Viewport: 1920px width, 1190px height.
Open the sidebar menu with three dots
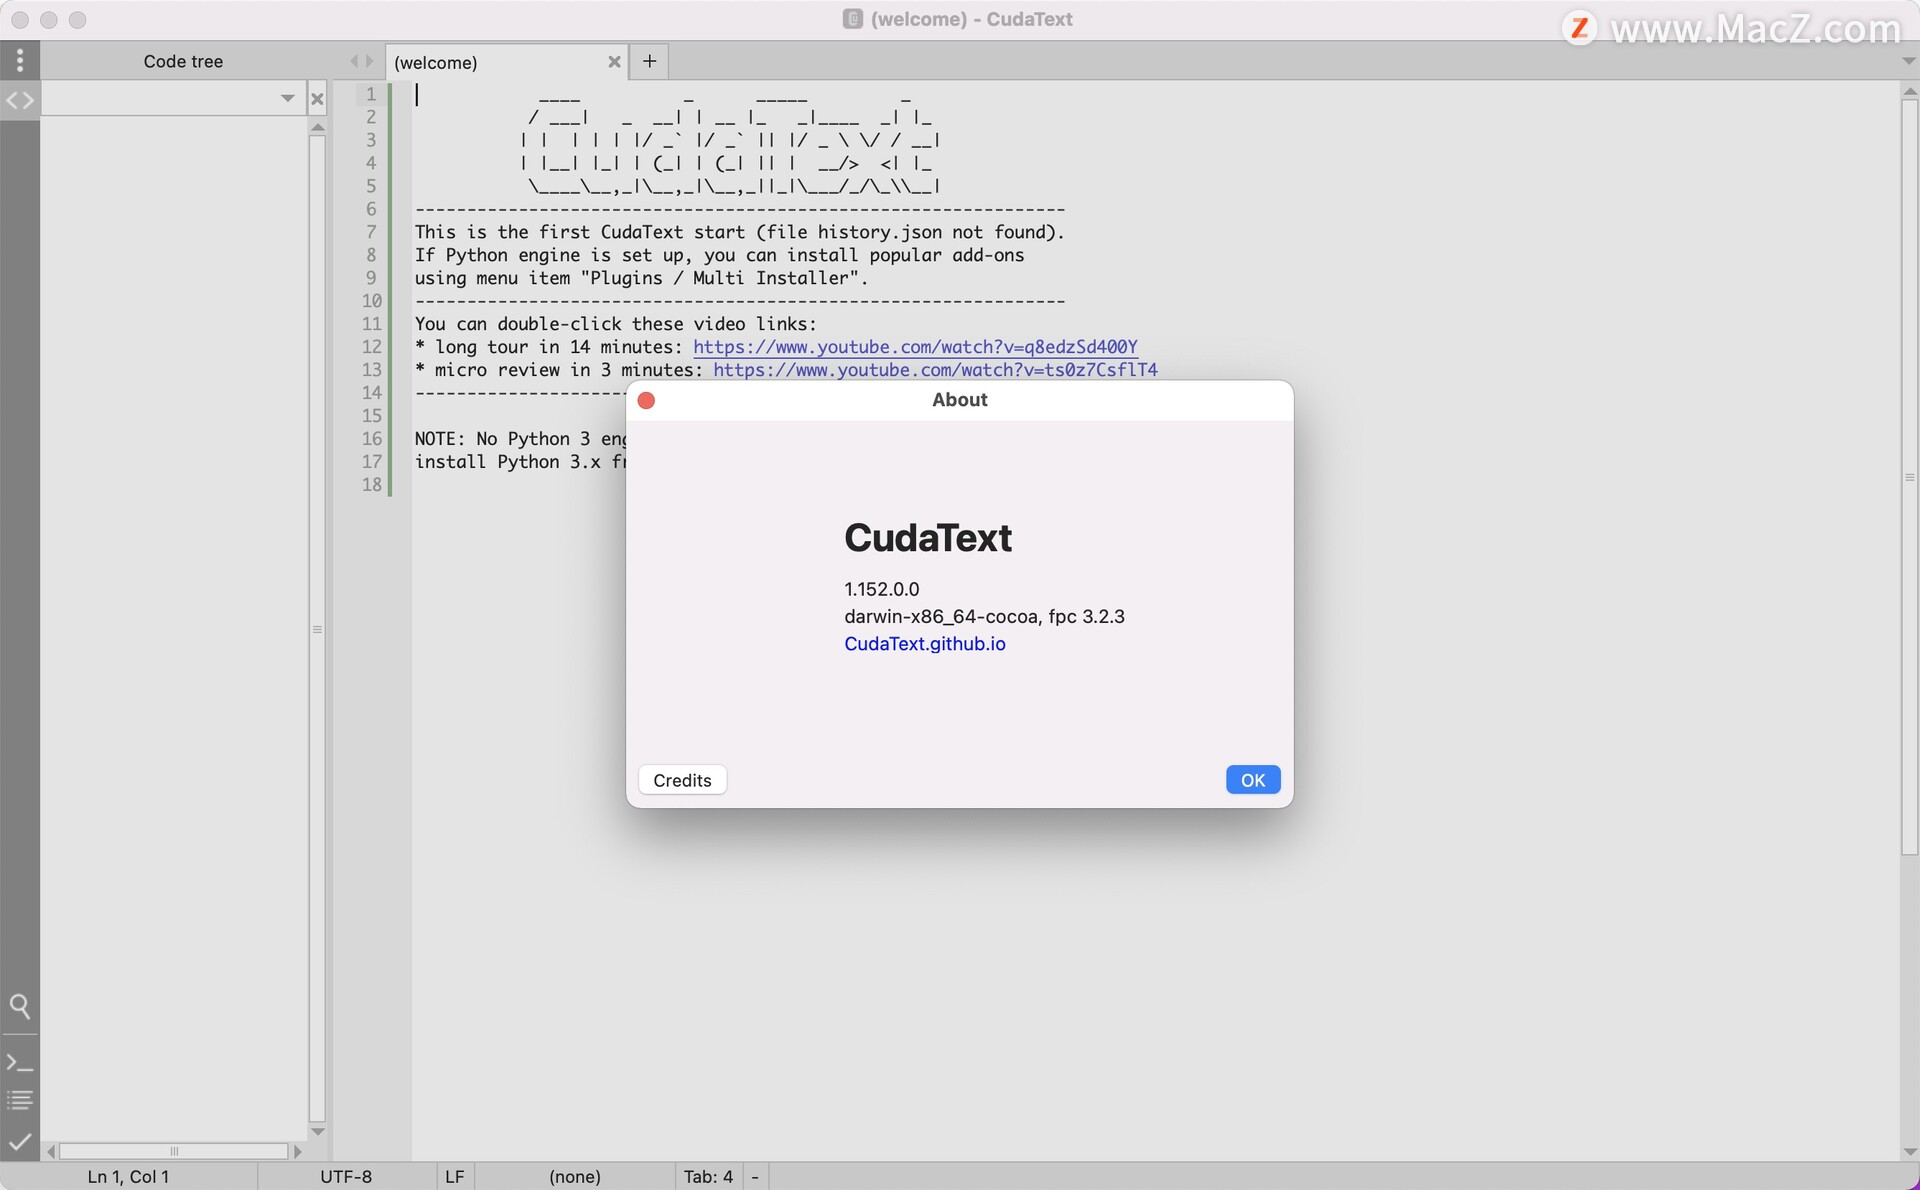(x=20, y=61)
